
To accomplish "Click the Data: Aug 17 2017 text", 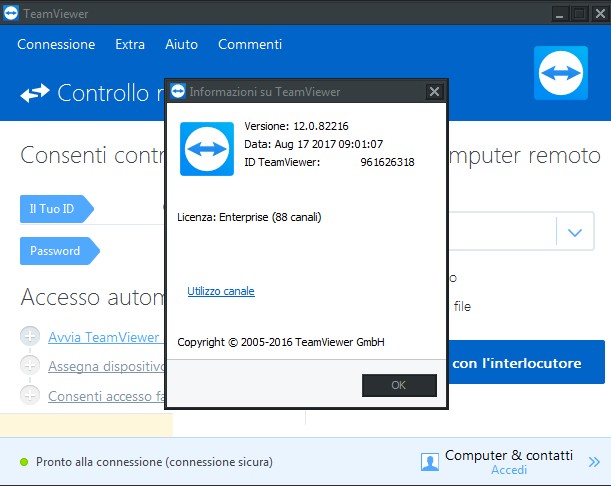I will point(314,144).
